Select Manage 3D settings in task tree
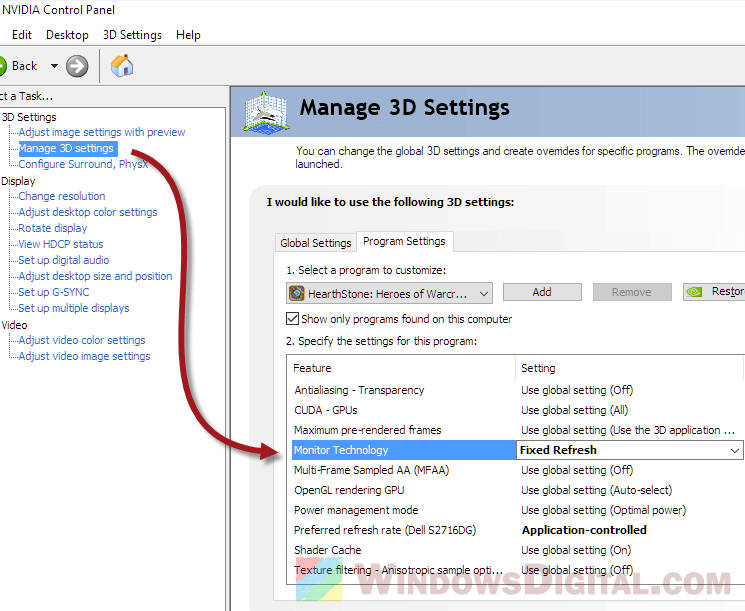 (x=67, y=148)
